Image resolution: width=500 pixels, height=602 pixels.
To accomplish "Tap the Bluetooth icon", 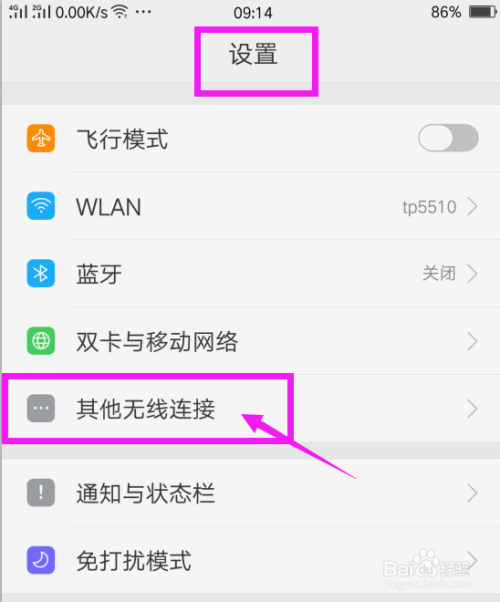I will pos(41,274).
